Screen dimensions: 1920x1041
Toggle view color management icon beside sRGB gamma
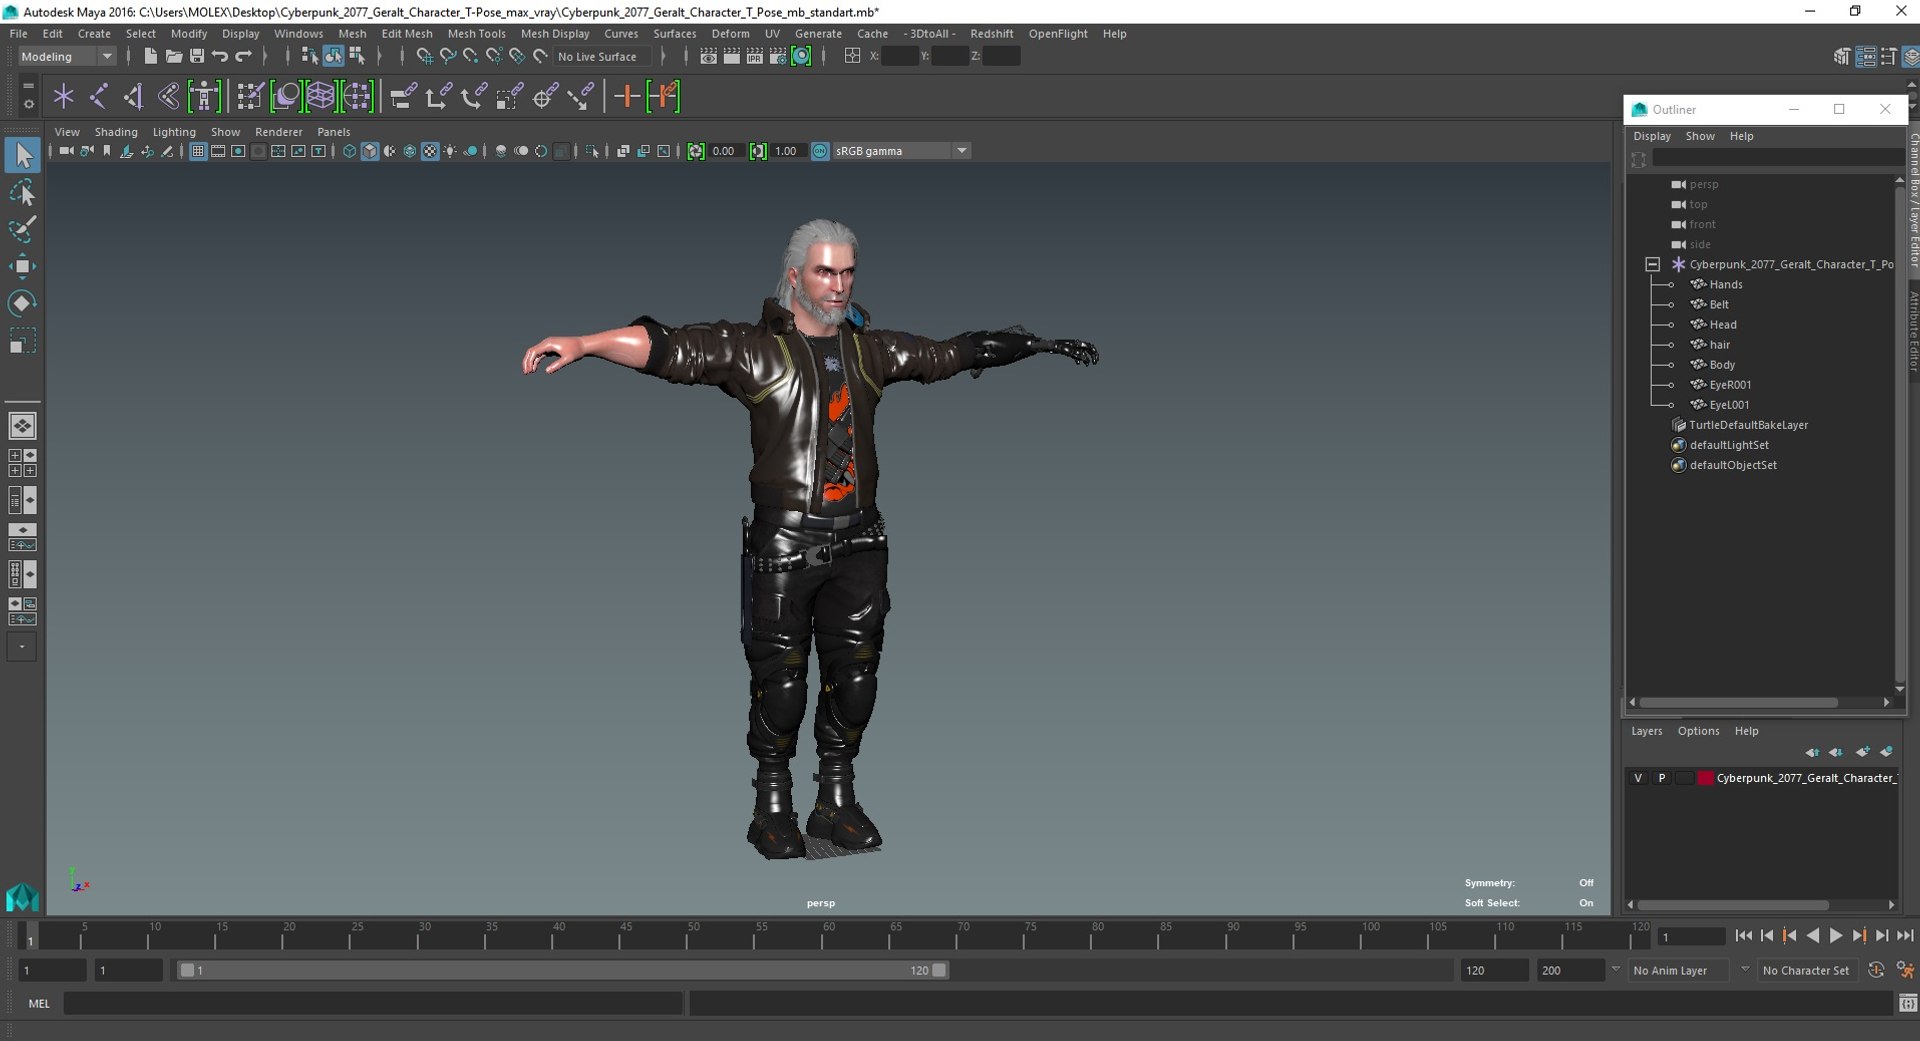tap(820, 151)
